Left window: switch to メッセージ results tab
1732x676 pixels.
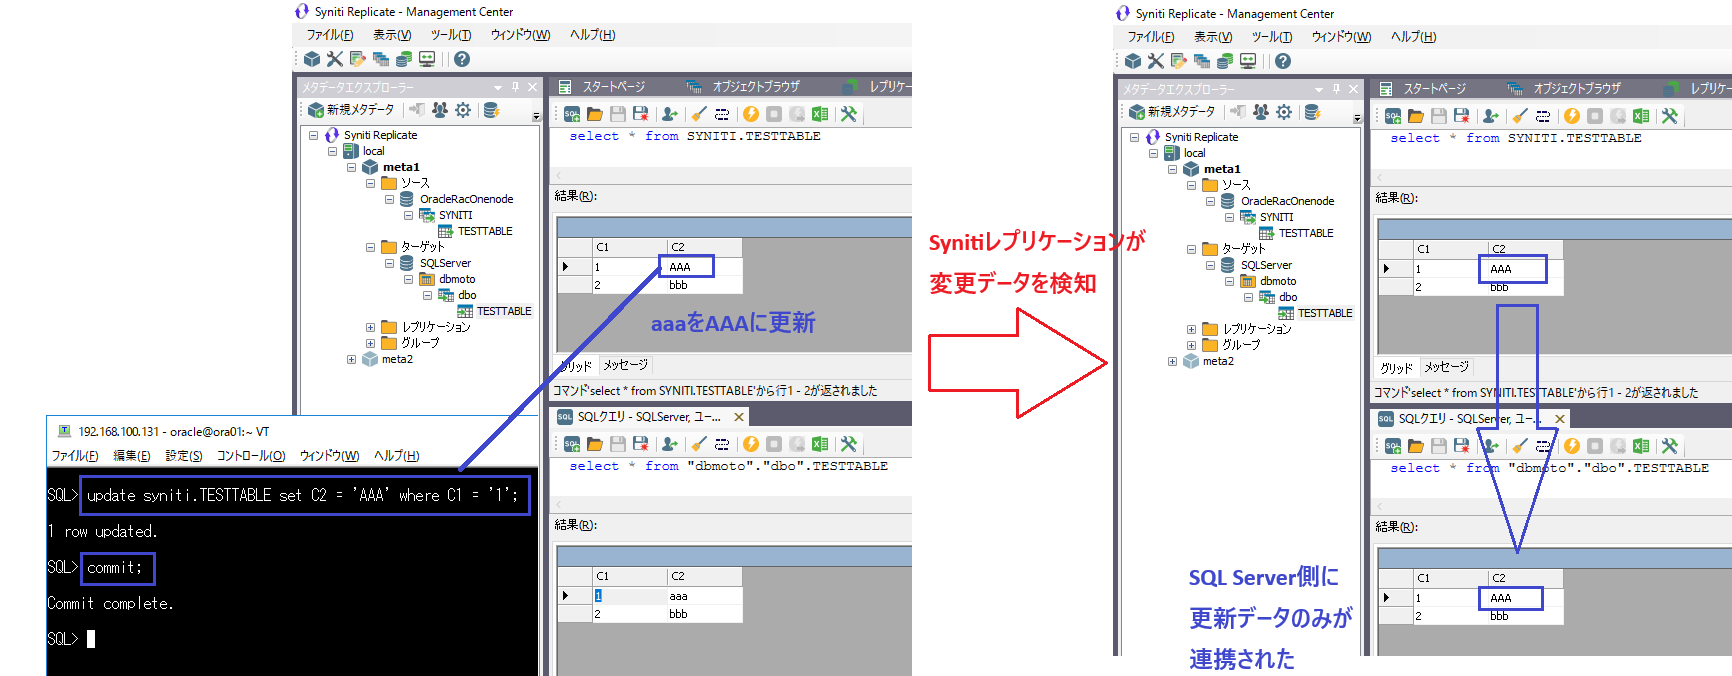[x=625, y=365]
